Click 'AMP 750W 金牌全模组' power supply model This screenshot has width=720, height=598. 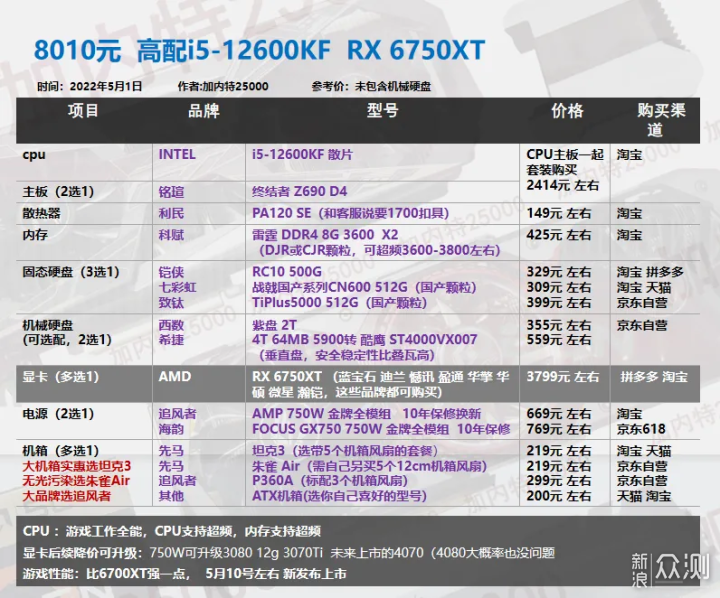click(321, 414)
